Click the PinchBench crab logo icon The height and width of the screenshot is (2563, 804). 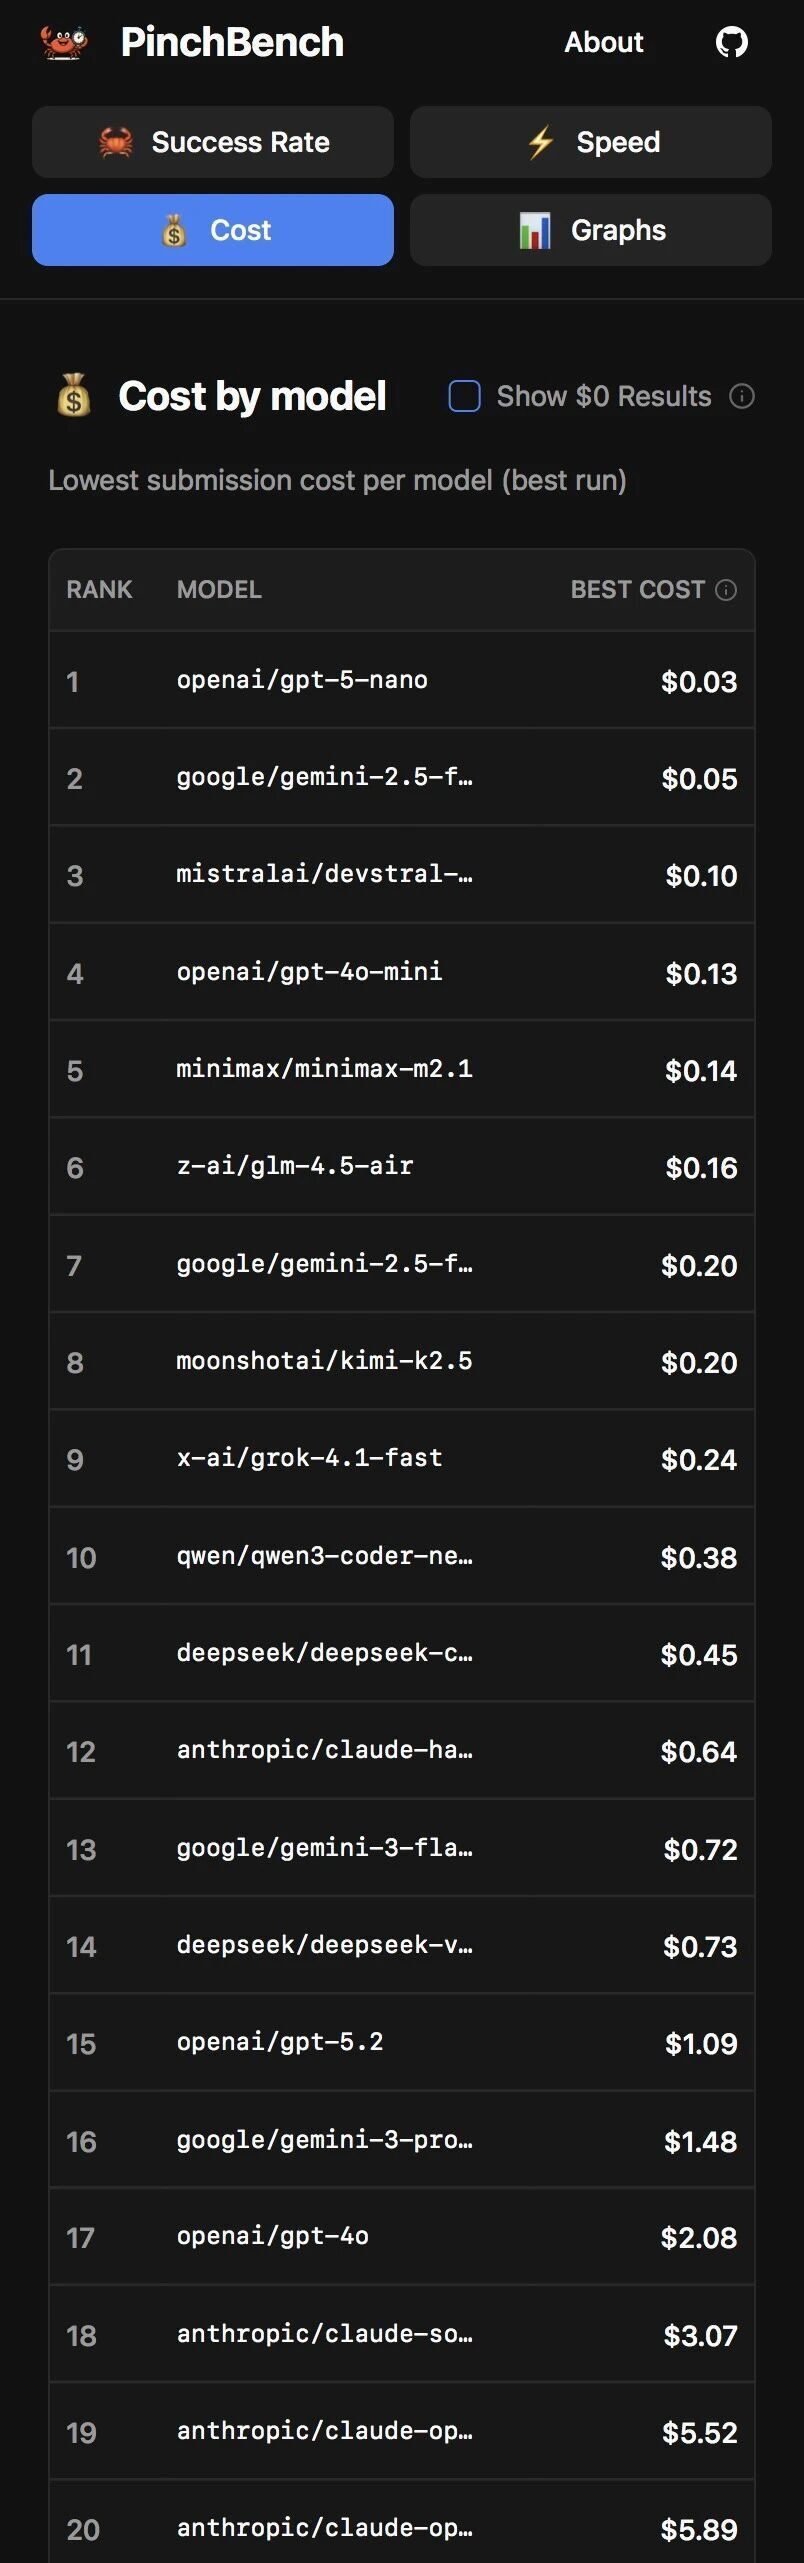(x=64, y=42)
